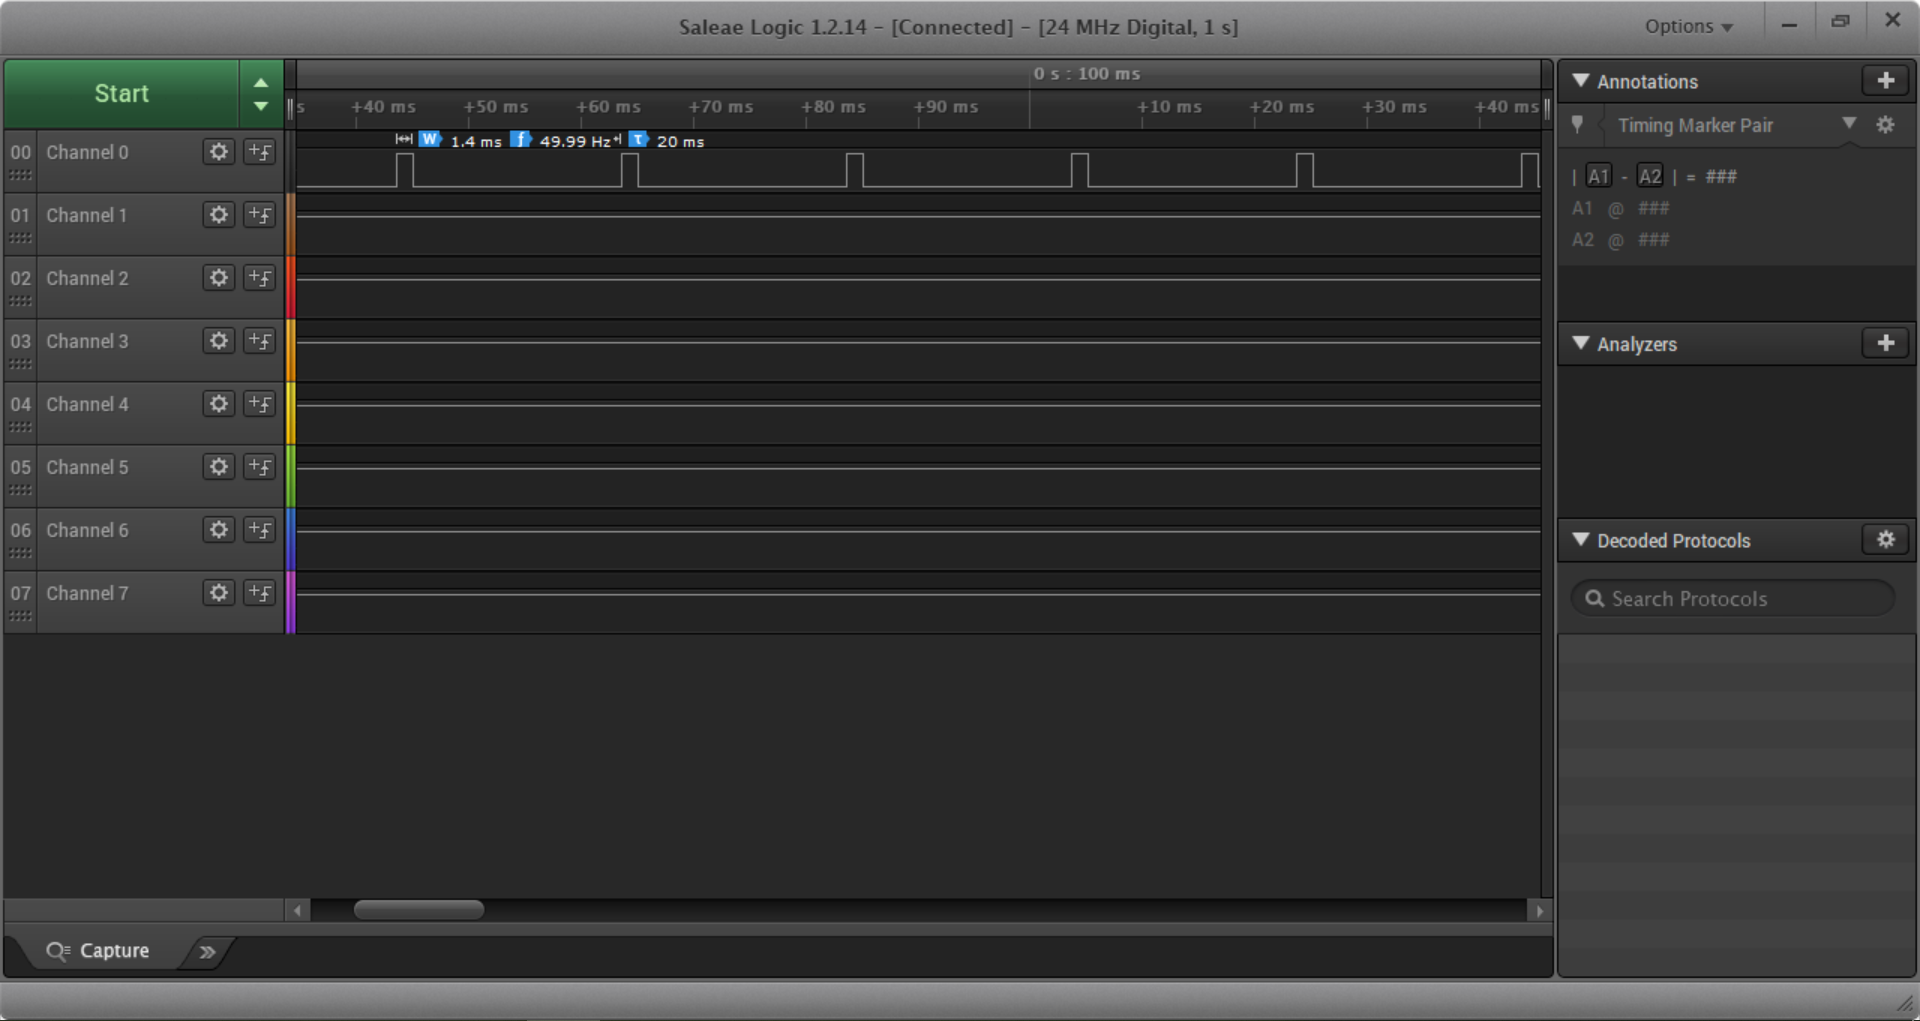This screenshot has width=1920, height=1021.
Task: Click the horizontal scrollbar thumb
Action: point(418,910)
